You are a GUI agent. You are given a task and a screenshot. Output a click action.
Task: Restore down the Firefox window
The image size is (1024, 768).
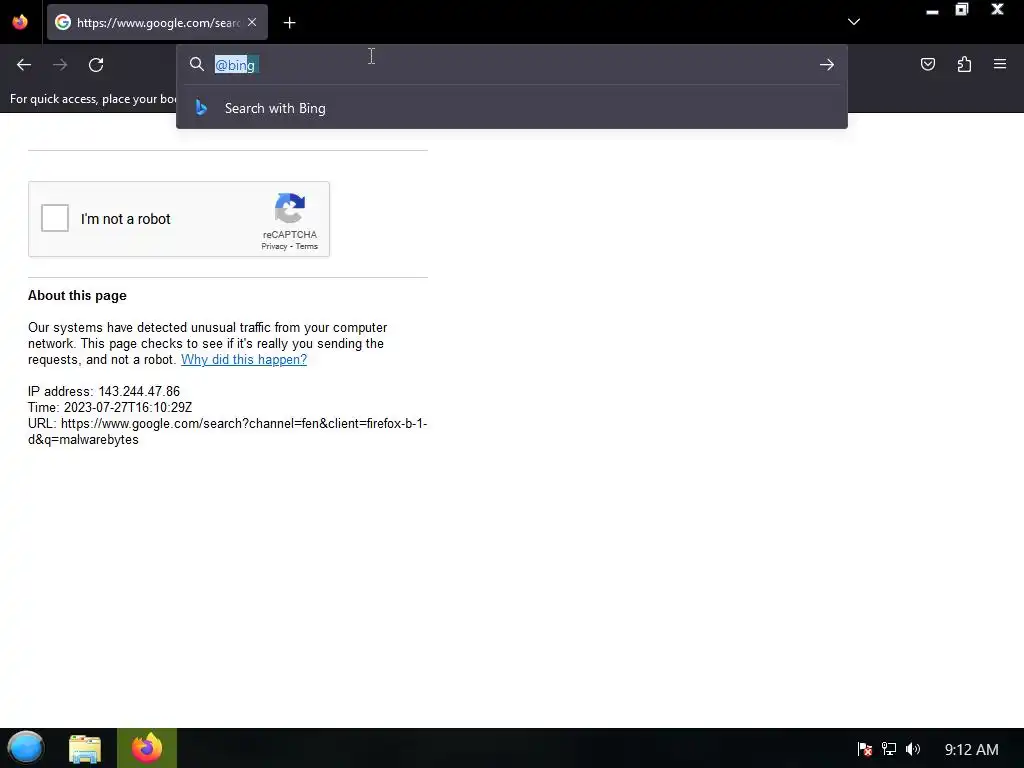click(962, 9)
